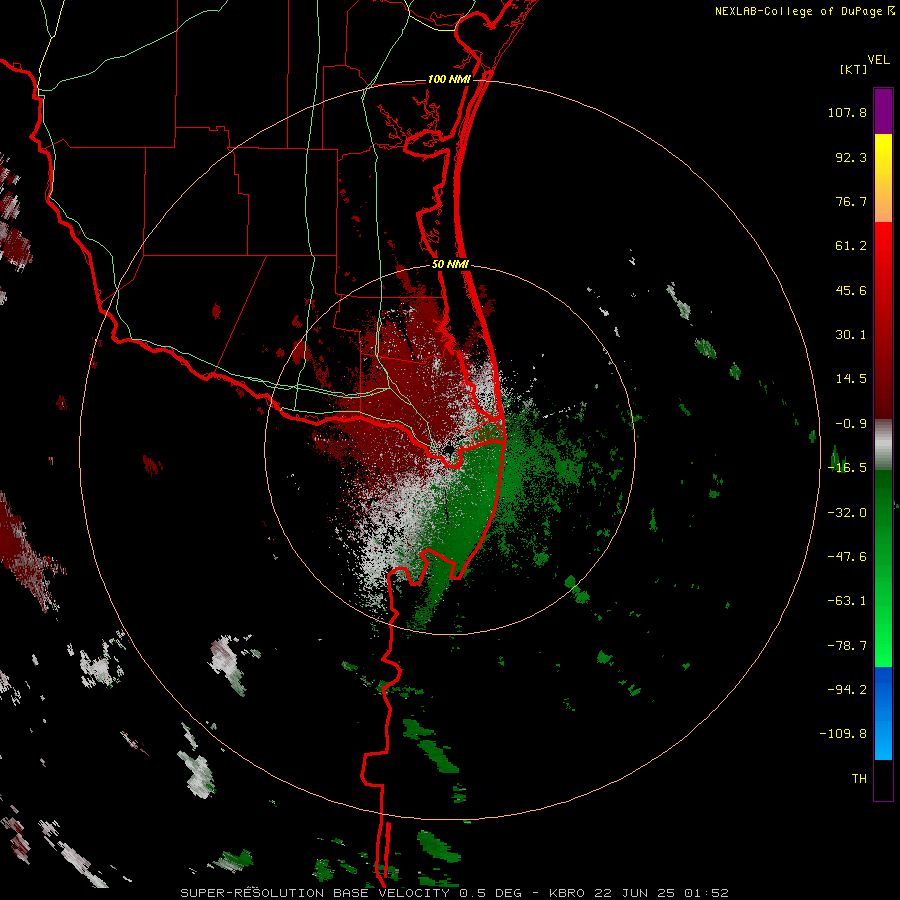
Task: Click the 107.8 velocity scale value
Action: (x=847, y=112)
